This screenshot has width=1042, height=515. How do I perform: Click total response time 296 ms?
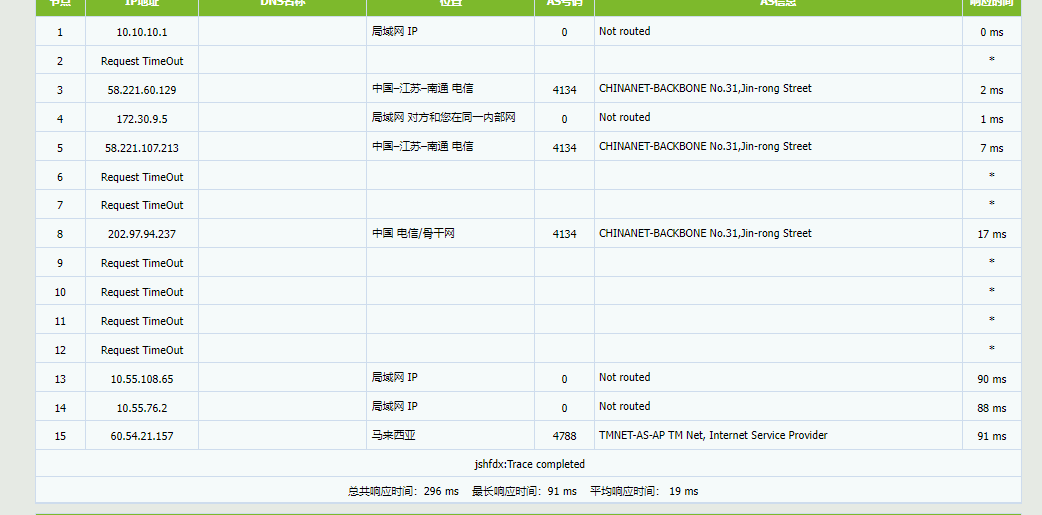(403, 492)
